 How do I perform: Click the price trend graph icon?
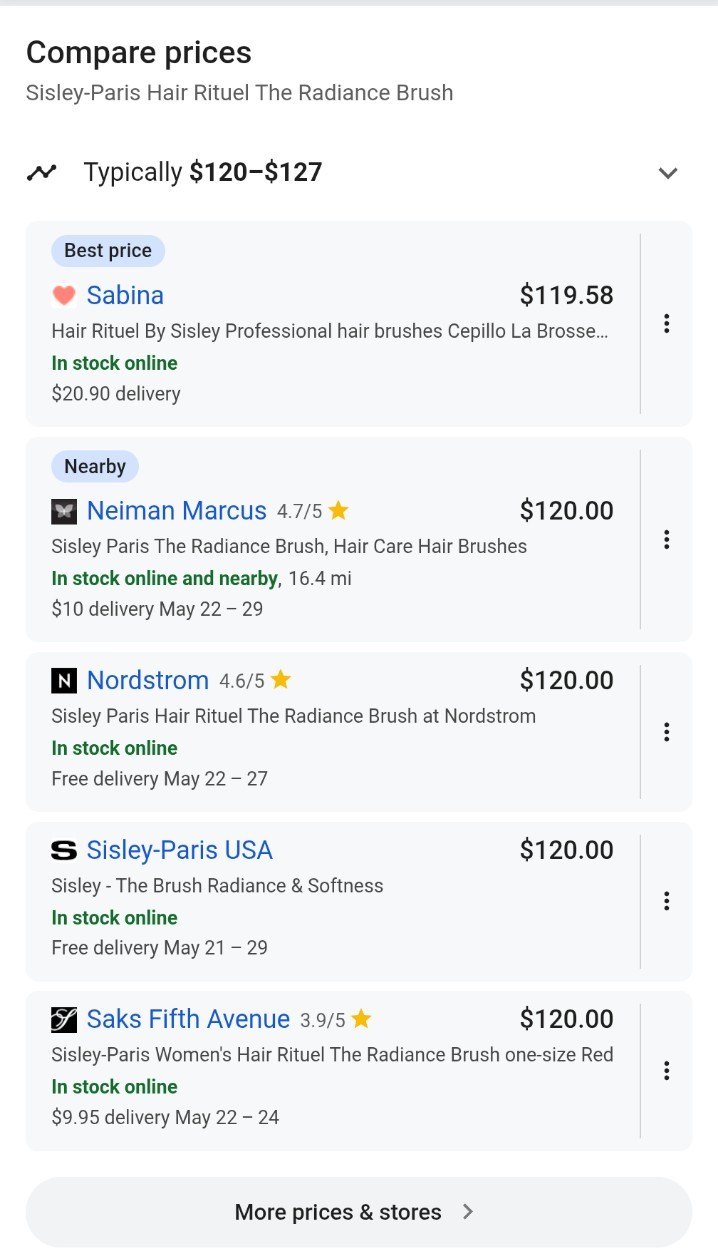click(x=42, y=172)
